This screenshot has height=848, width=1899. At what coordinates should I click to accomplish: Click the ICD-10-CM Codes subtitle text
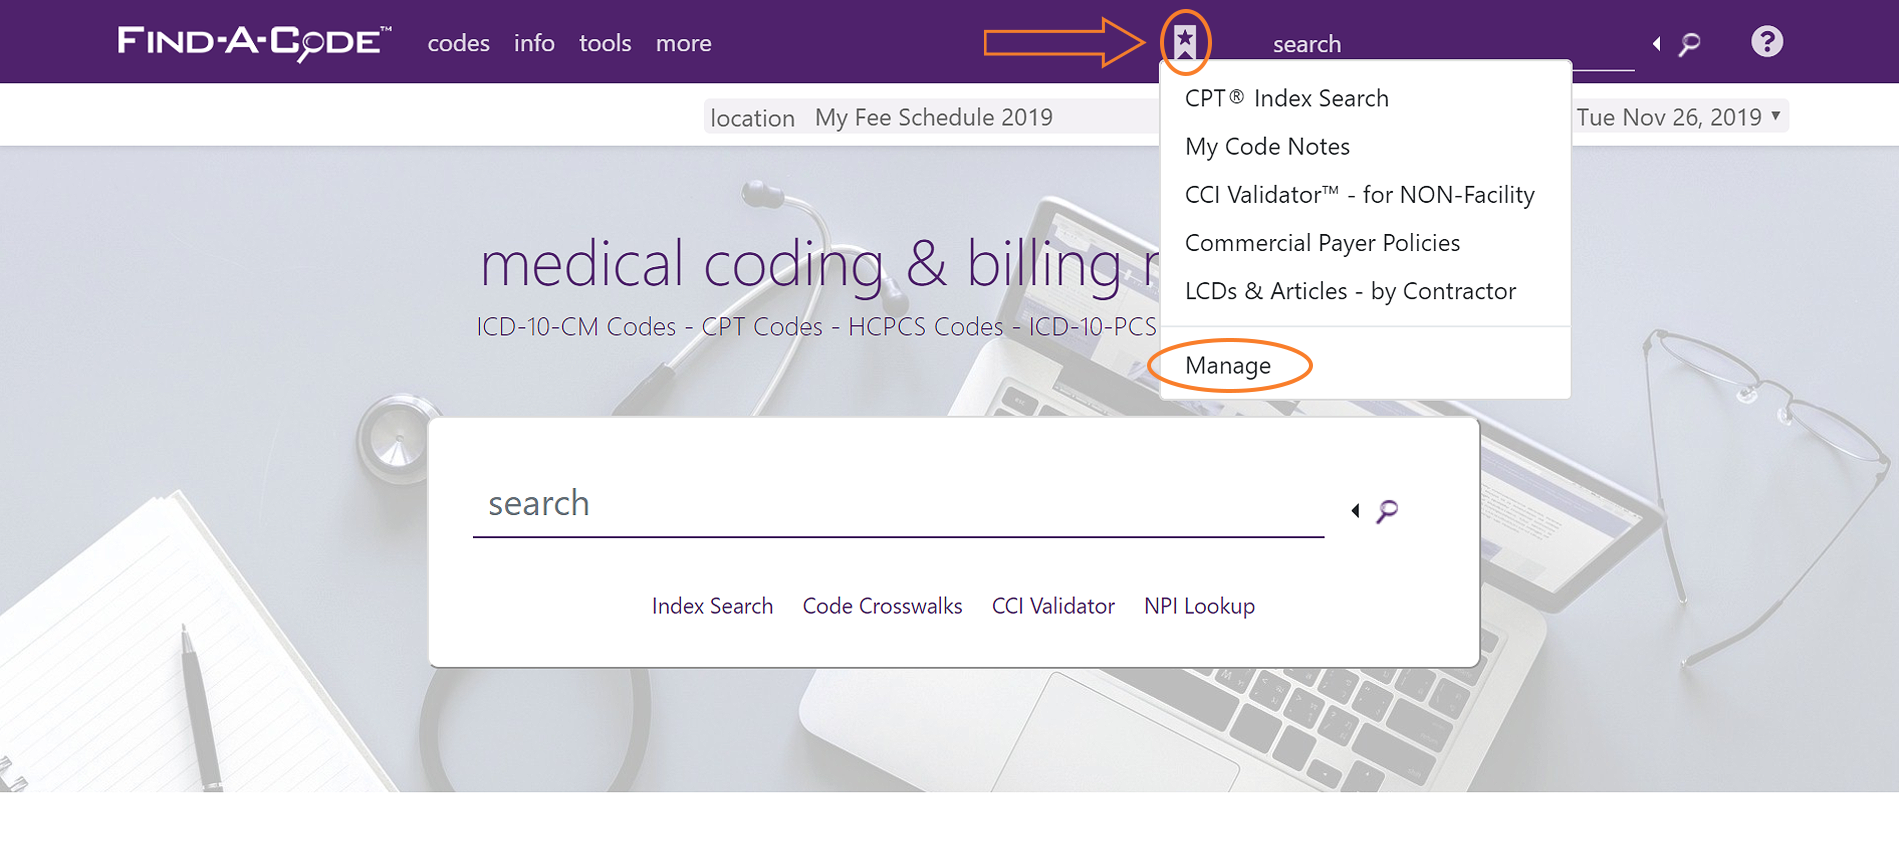[576, 327]
